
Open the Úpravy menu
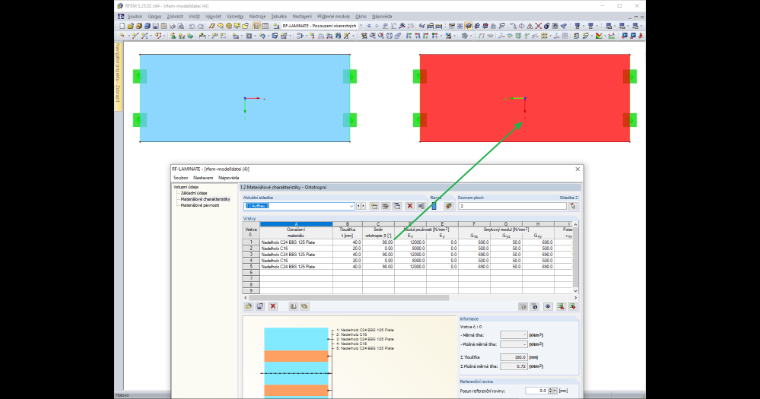tap(155, 16)
